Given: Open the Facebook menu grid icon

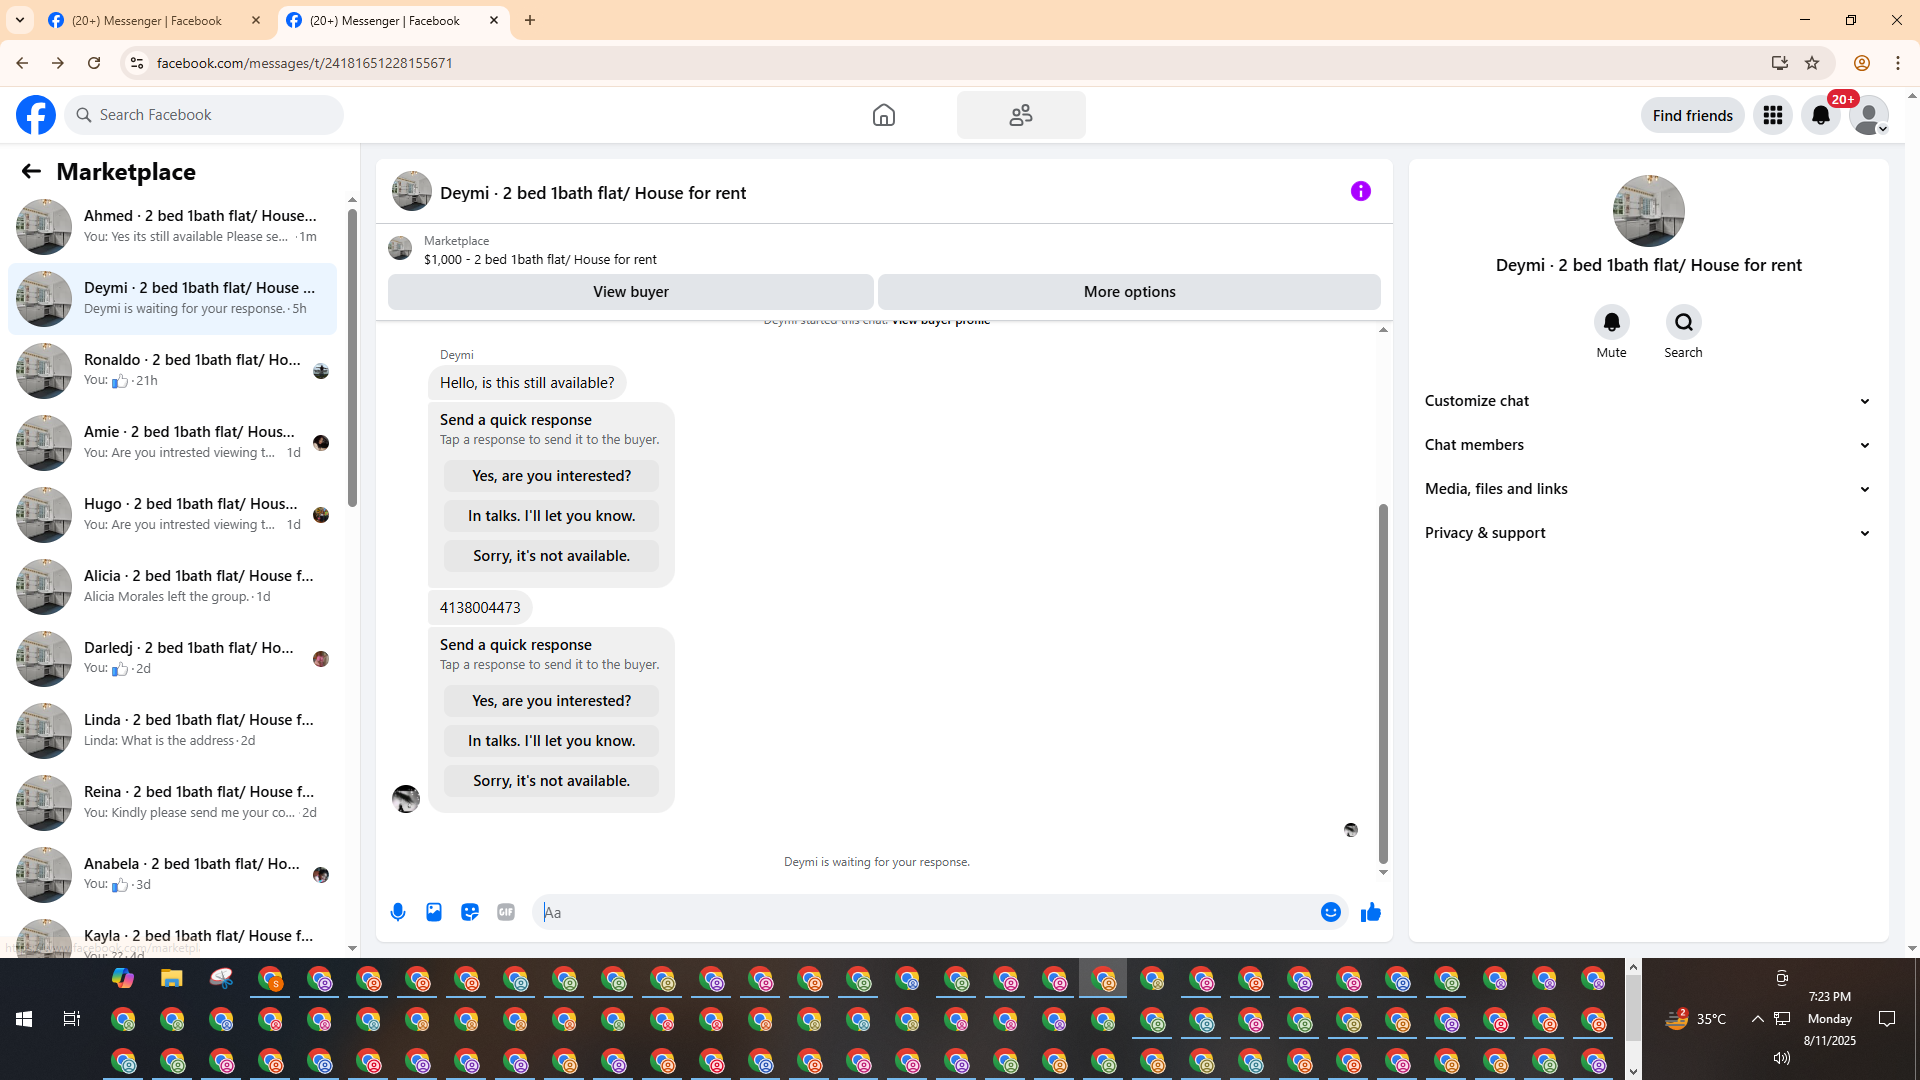Looking at the screenshot, I should (1772, 115).
